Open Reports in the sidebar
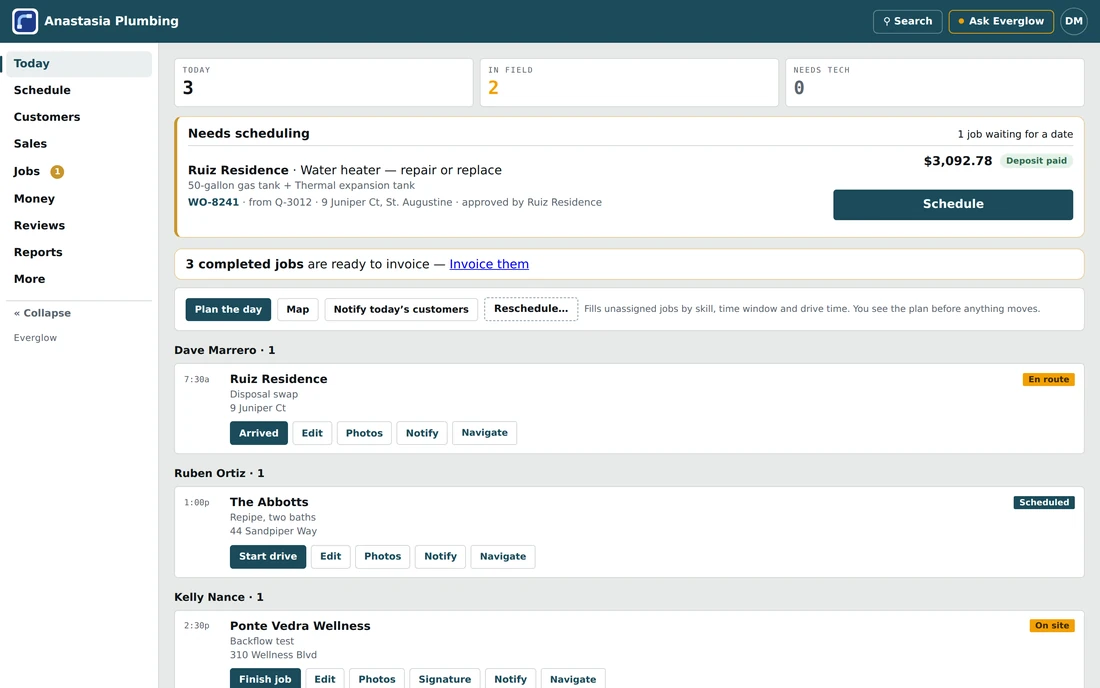This screenshot has width=1100, height=688. pyautogui.click(x=79, y=252)
